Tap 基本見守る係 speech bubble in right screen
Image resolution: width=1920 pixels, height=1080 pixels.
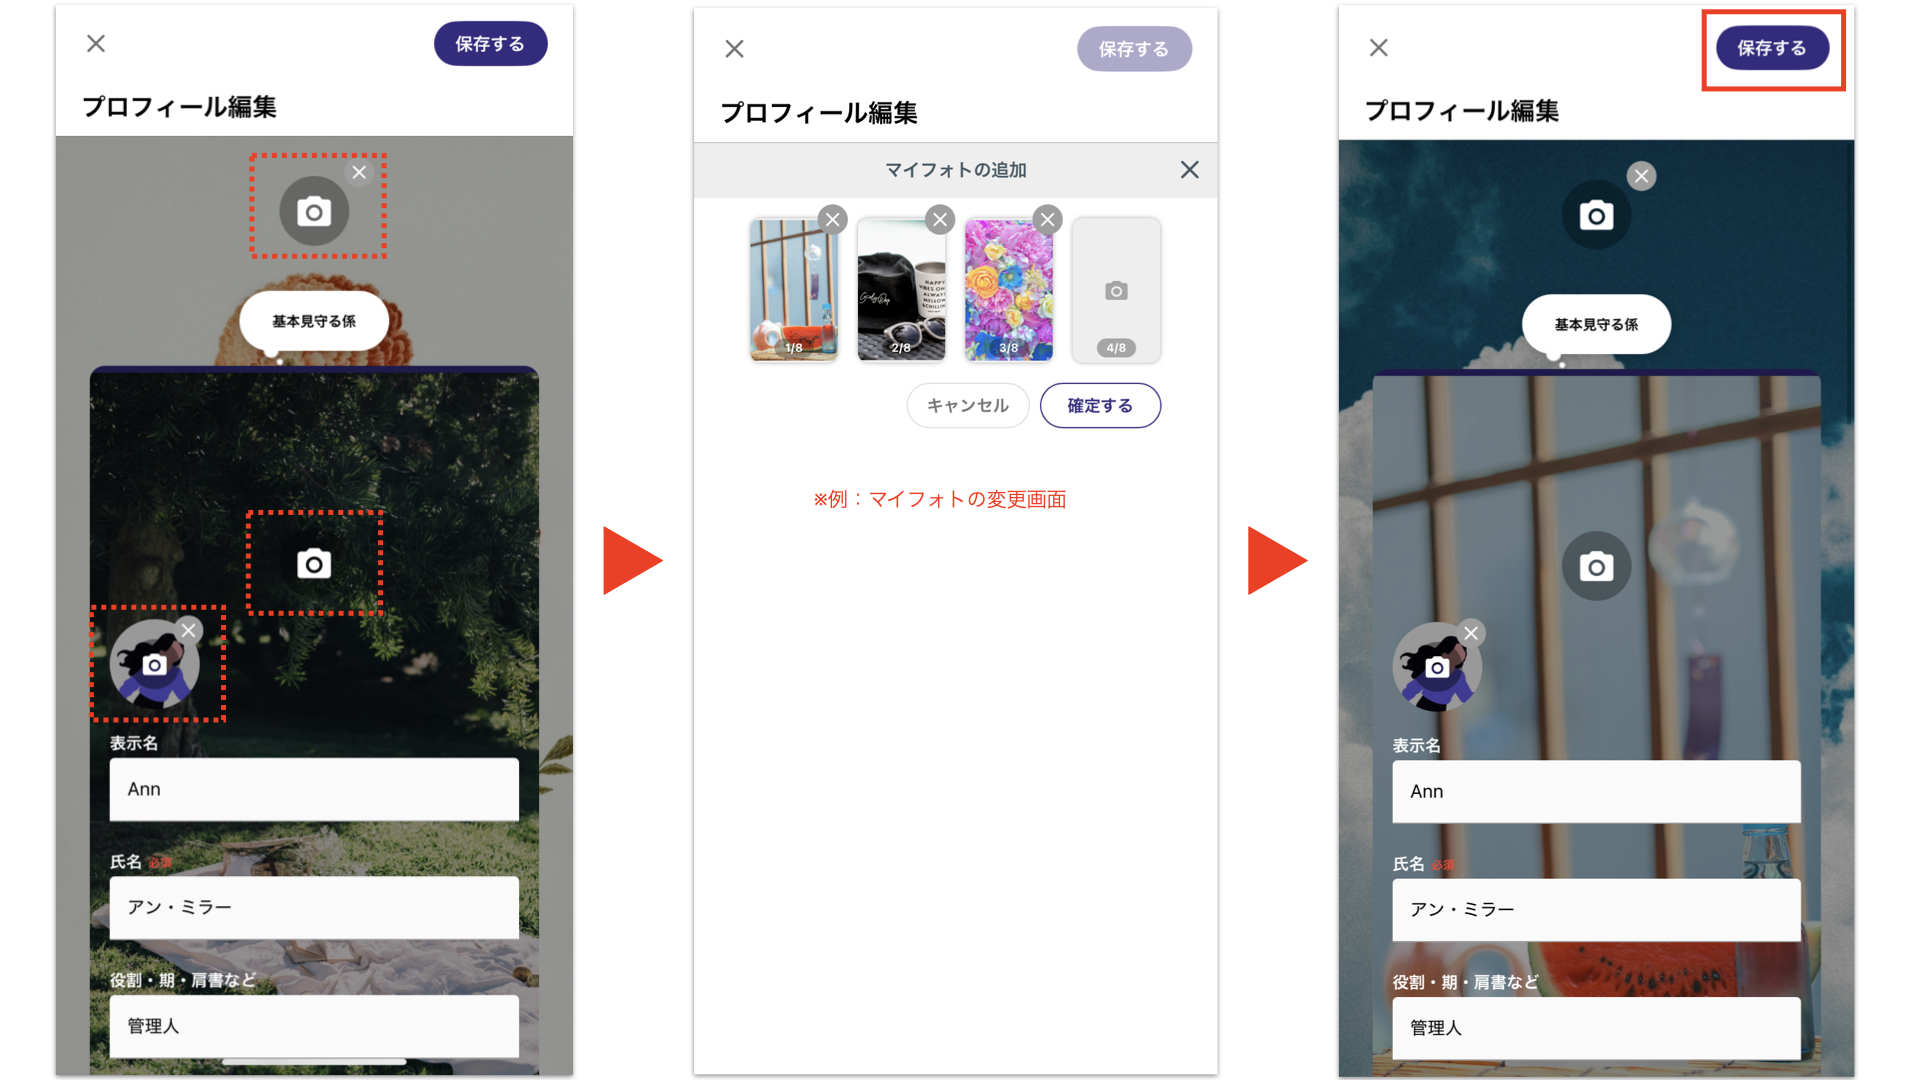tap(1596, 324)
